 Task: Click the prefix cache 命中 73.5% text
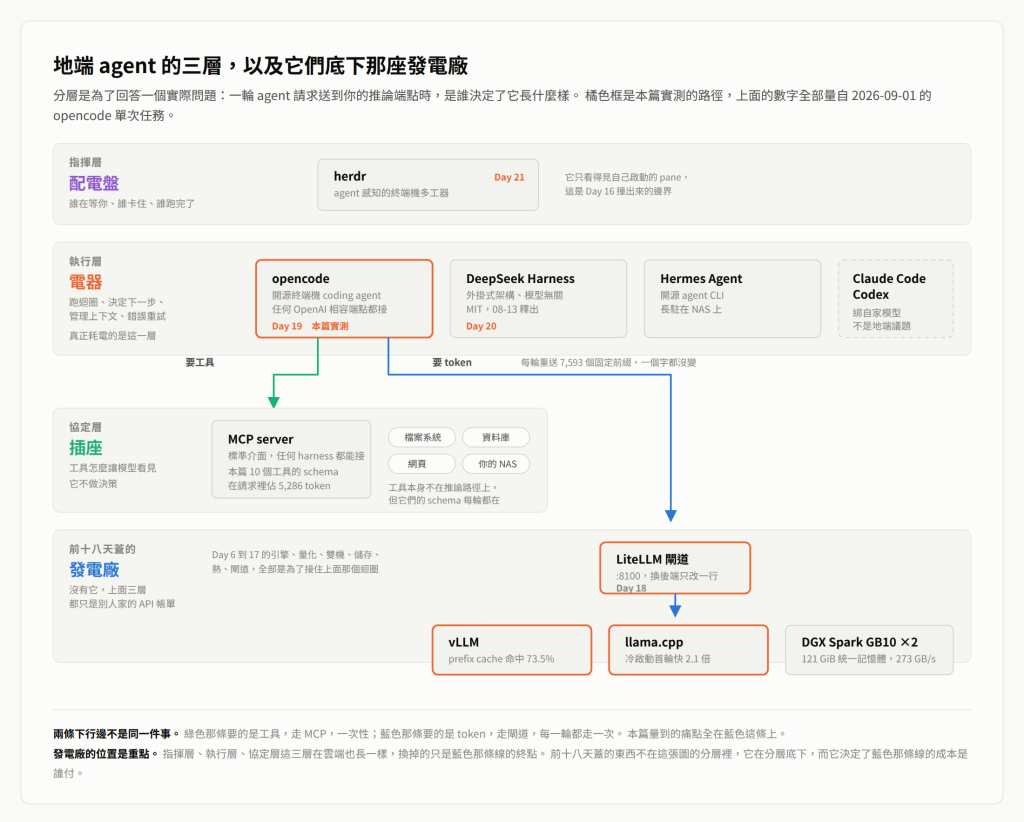(501, 659)
